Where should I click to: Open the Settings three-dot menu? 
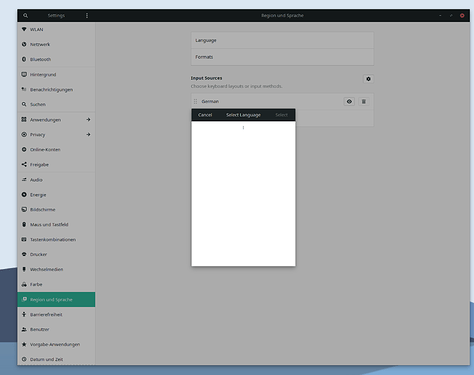pyautogui.click(x=87, y=15)
